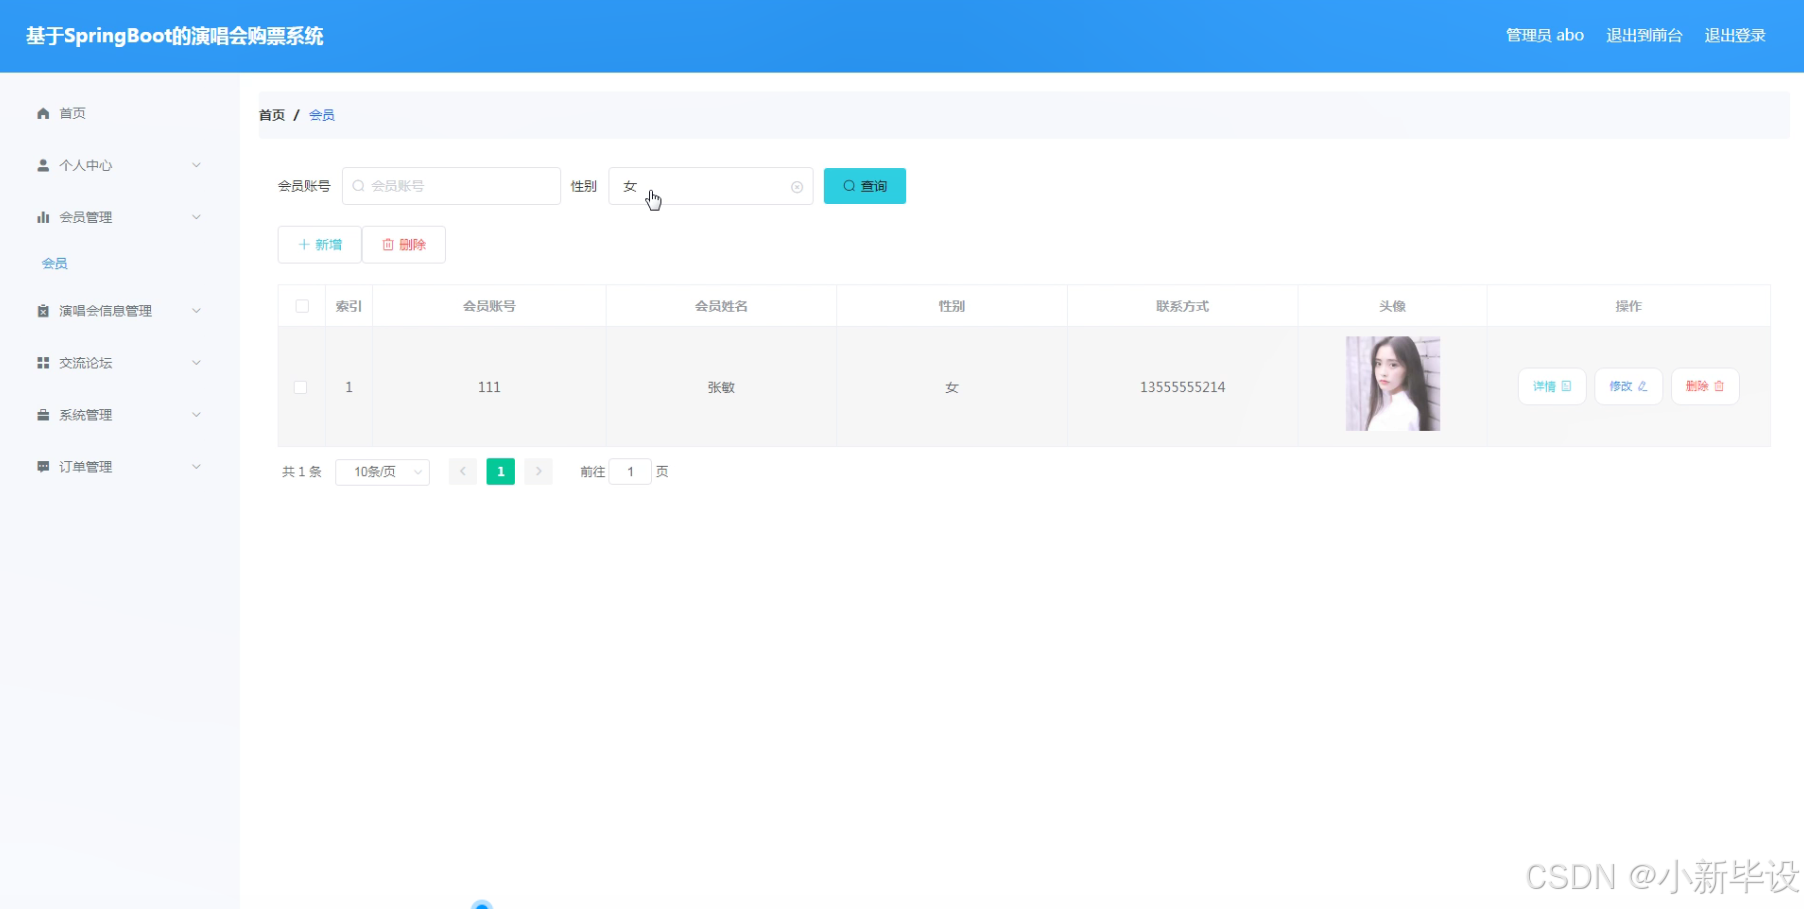Select the 系统管理 sidebar icon
This screenshot has height=909, width=1804.
42,414
